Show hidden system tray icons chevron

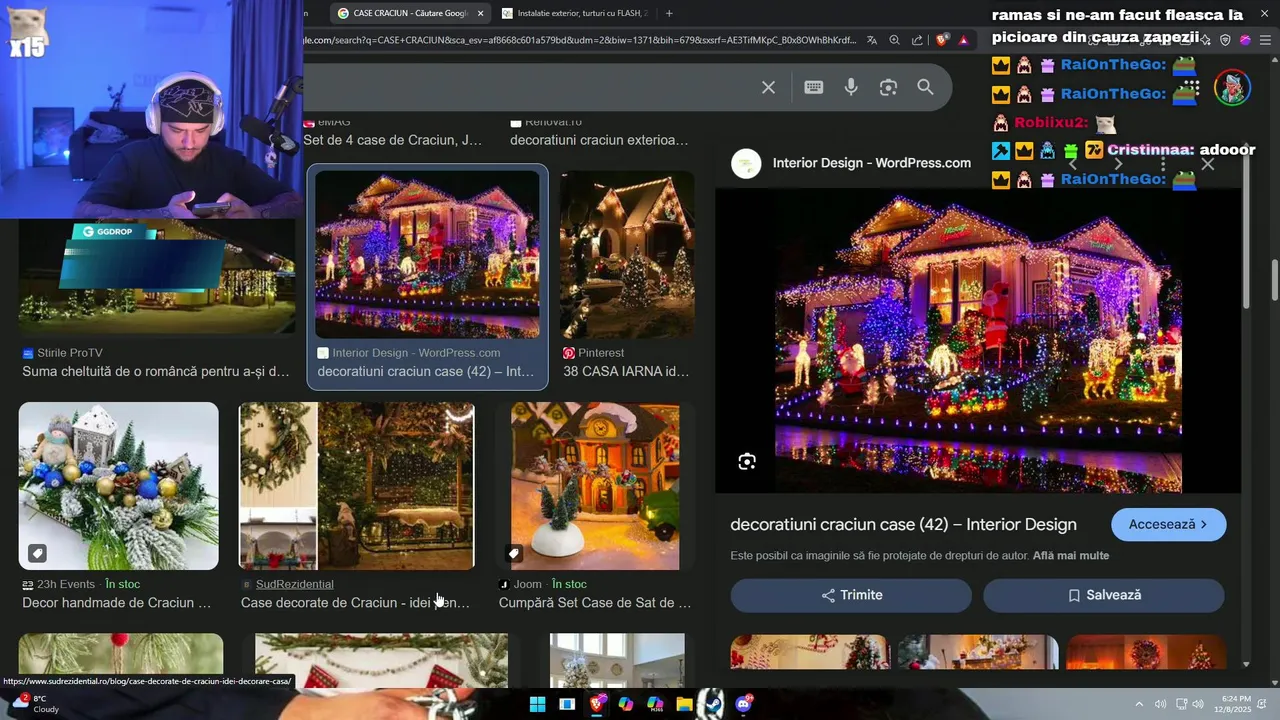coord(1139,704)
